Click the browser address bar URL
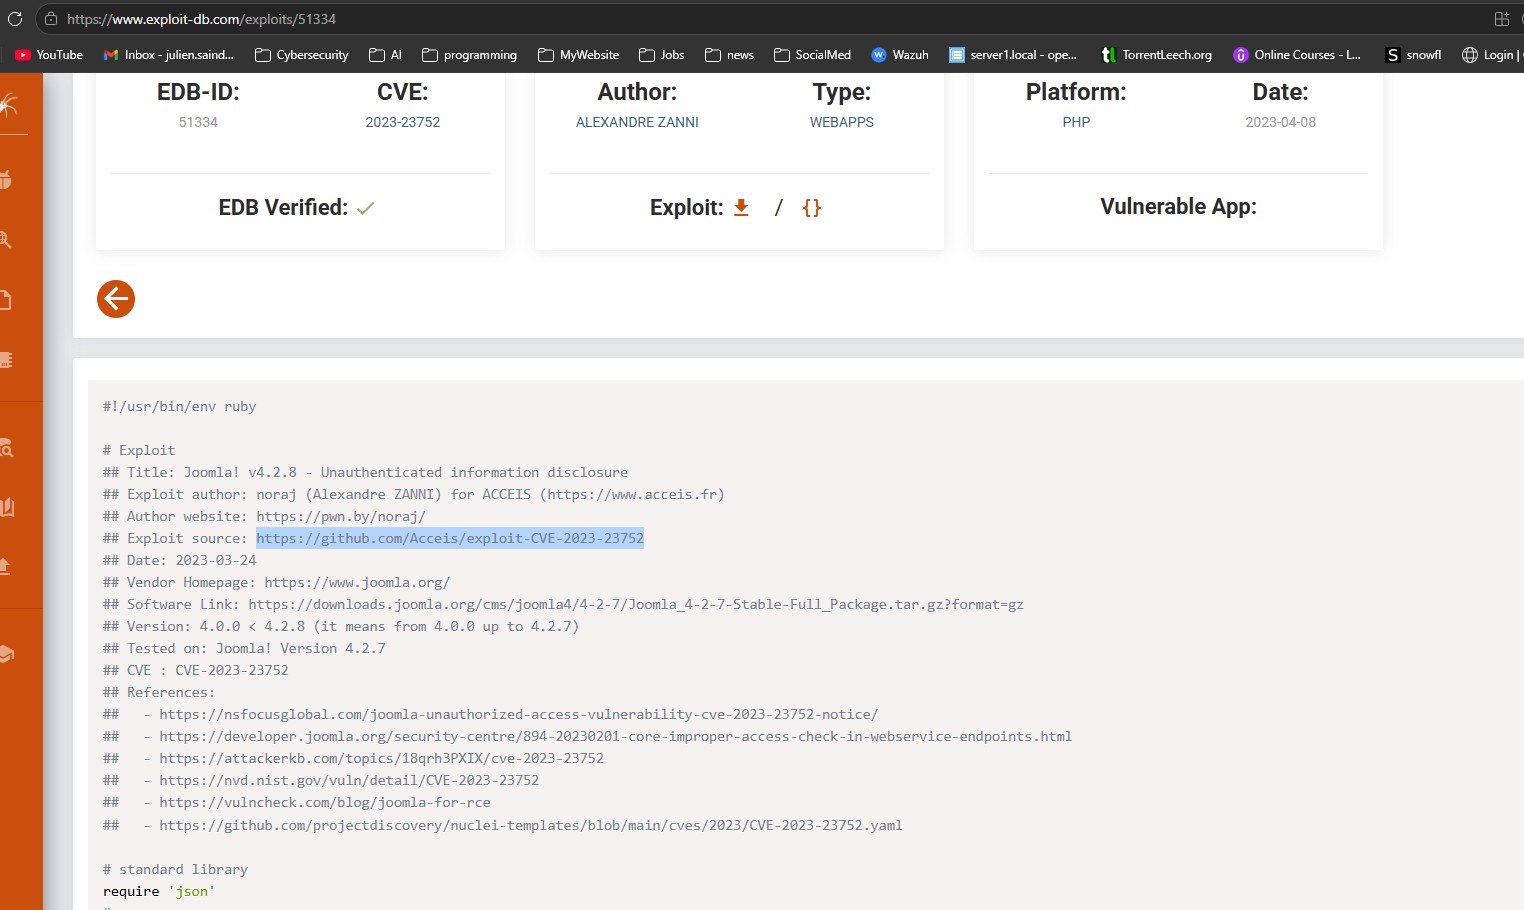This screenshot has height=910, width=1524. click(x=201, y=19)
